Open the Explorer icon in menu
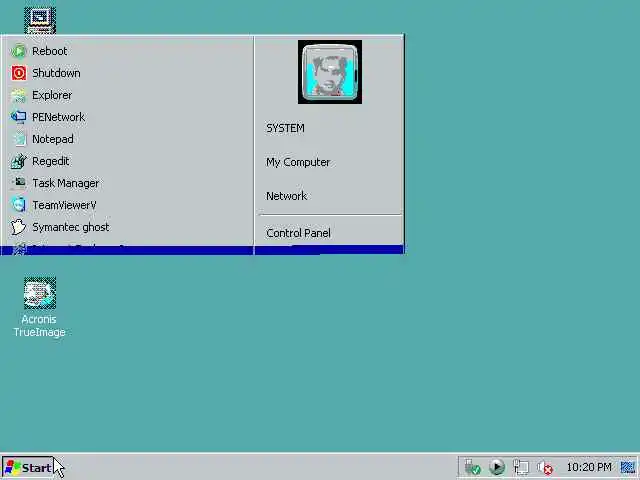The image size is (640, 480). point(18,95)
